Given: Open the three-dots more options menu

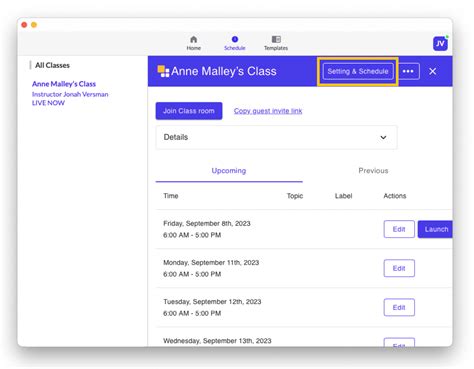Looking at the screenshot, I should click(408, 71).
